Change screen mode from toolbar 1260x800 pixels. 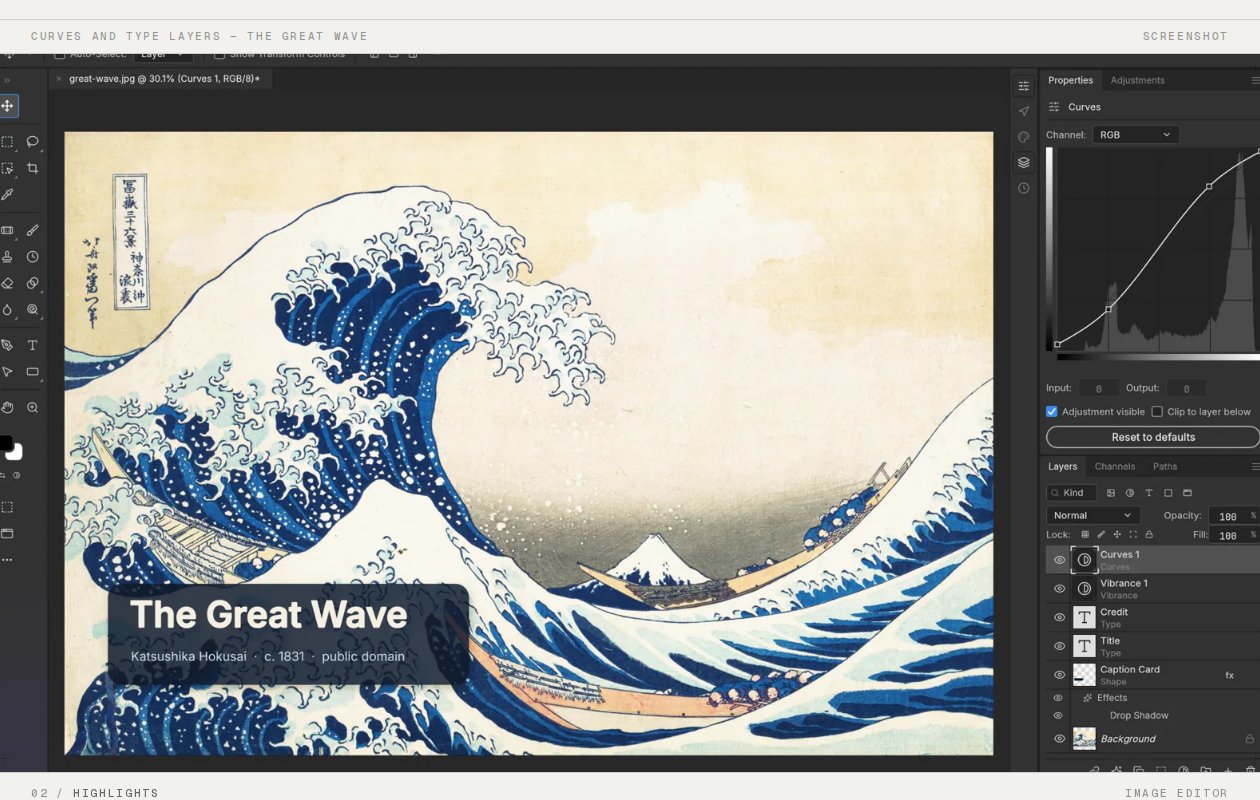click(x=7, y=533)
